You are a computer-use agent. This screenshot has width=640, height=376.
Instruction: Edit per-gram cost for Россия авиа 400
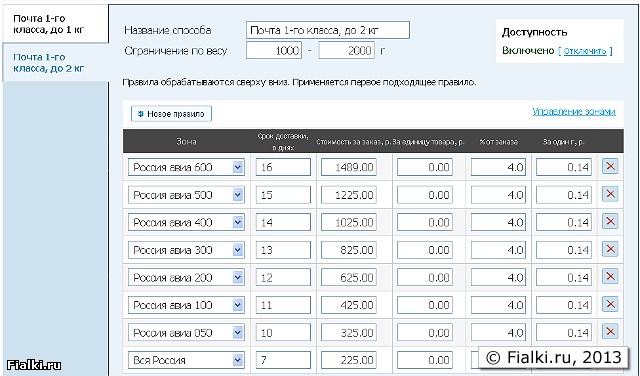pos(564,222)
